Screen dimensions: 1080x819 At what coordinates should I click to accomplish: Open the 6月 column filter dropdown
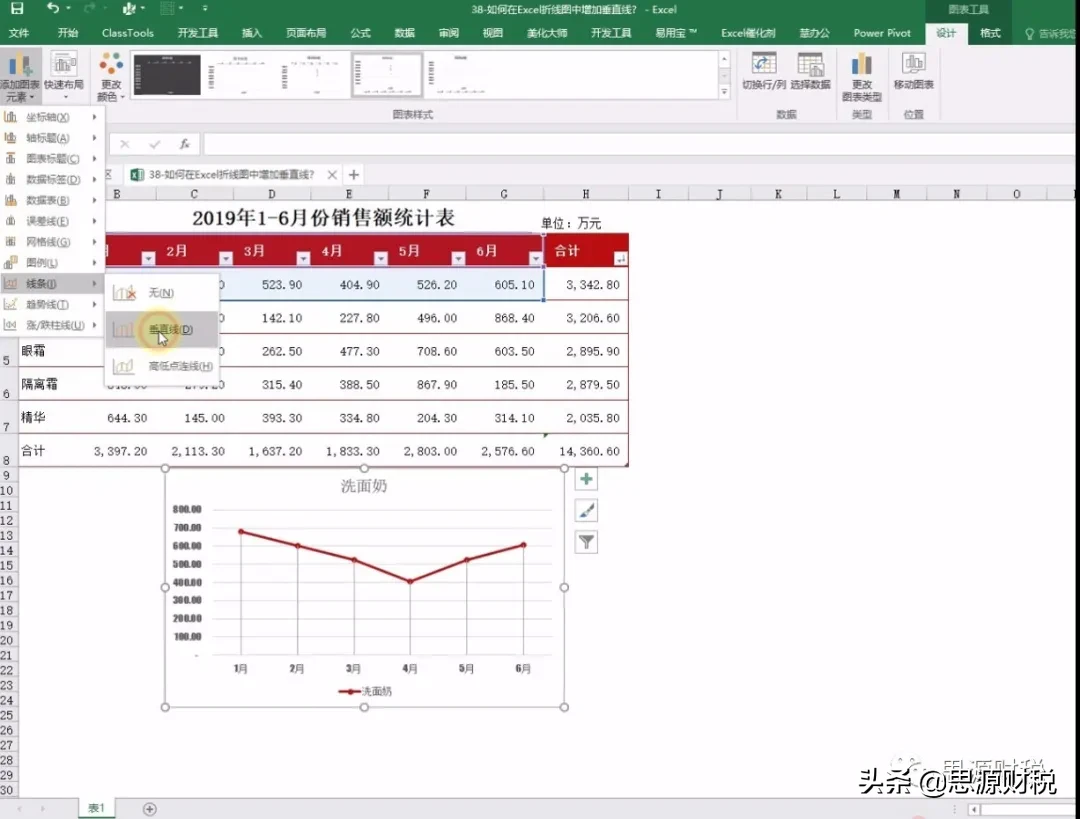(x=535, y=258)
